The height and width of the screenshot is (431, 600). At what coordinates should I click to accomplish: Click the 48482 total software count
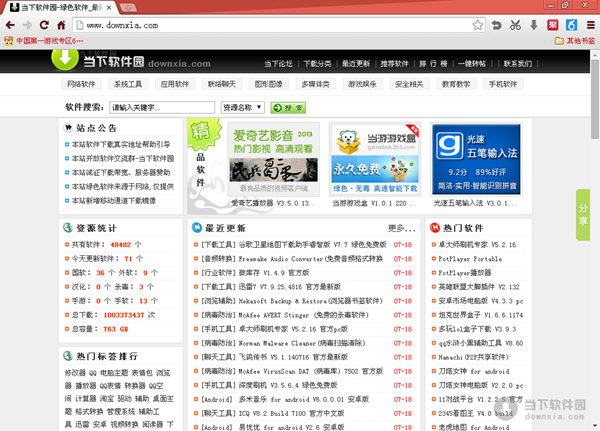tap(121, 245)
